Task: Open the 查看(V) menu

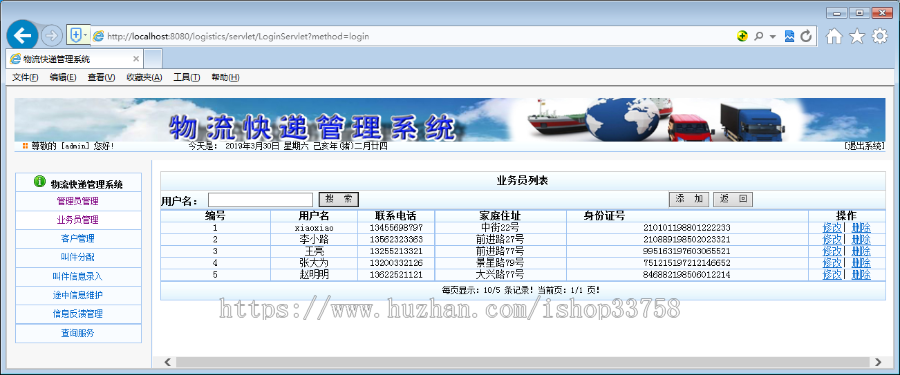Action: coord(101,78)
